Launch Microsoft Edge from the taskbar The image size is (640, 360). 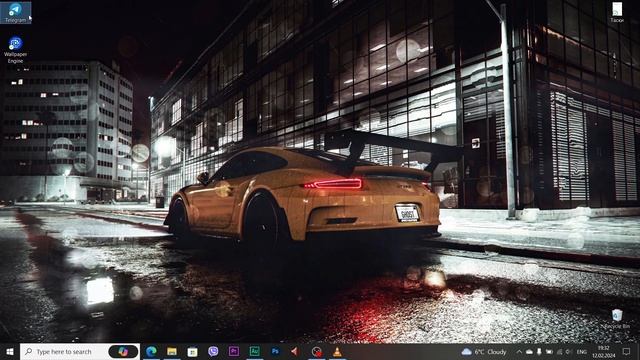tap(151, 351)
